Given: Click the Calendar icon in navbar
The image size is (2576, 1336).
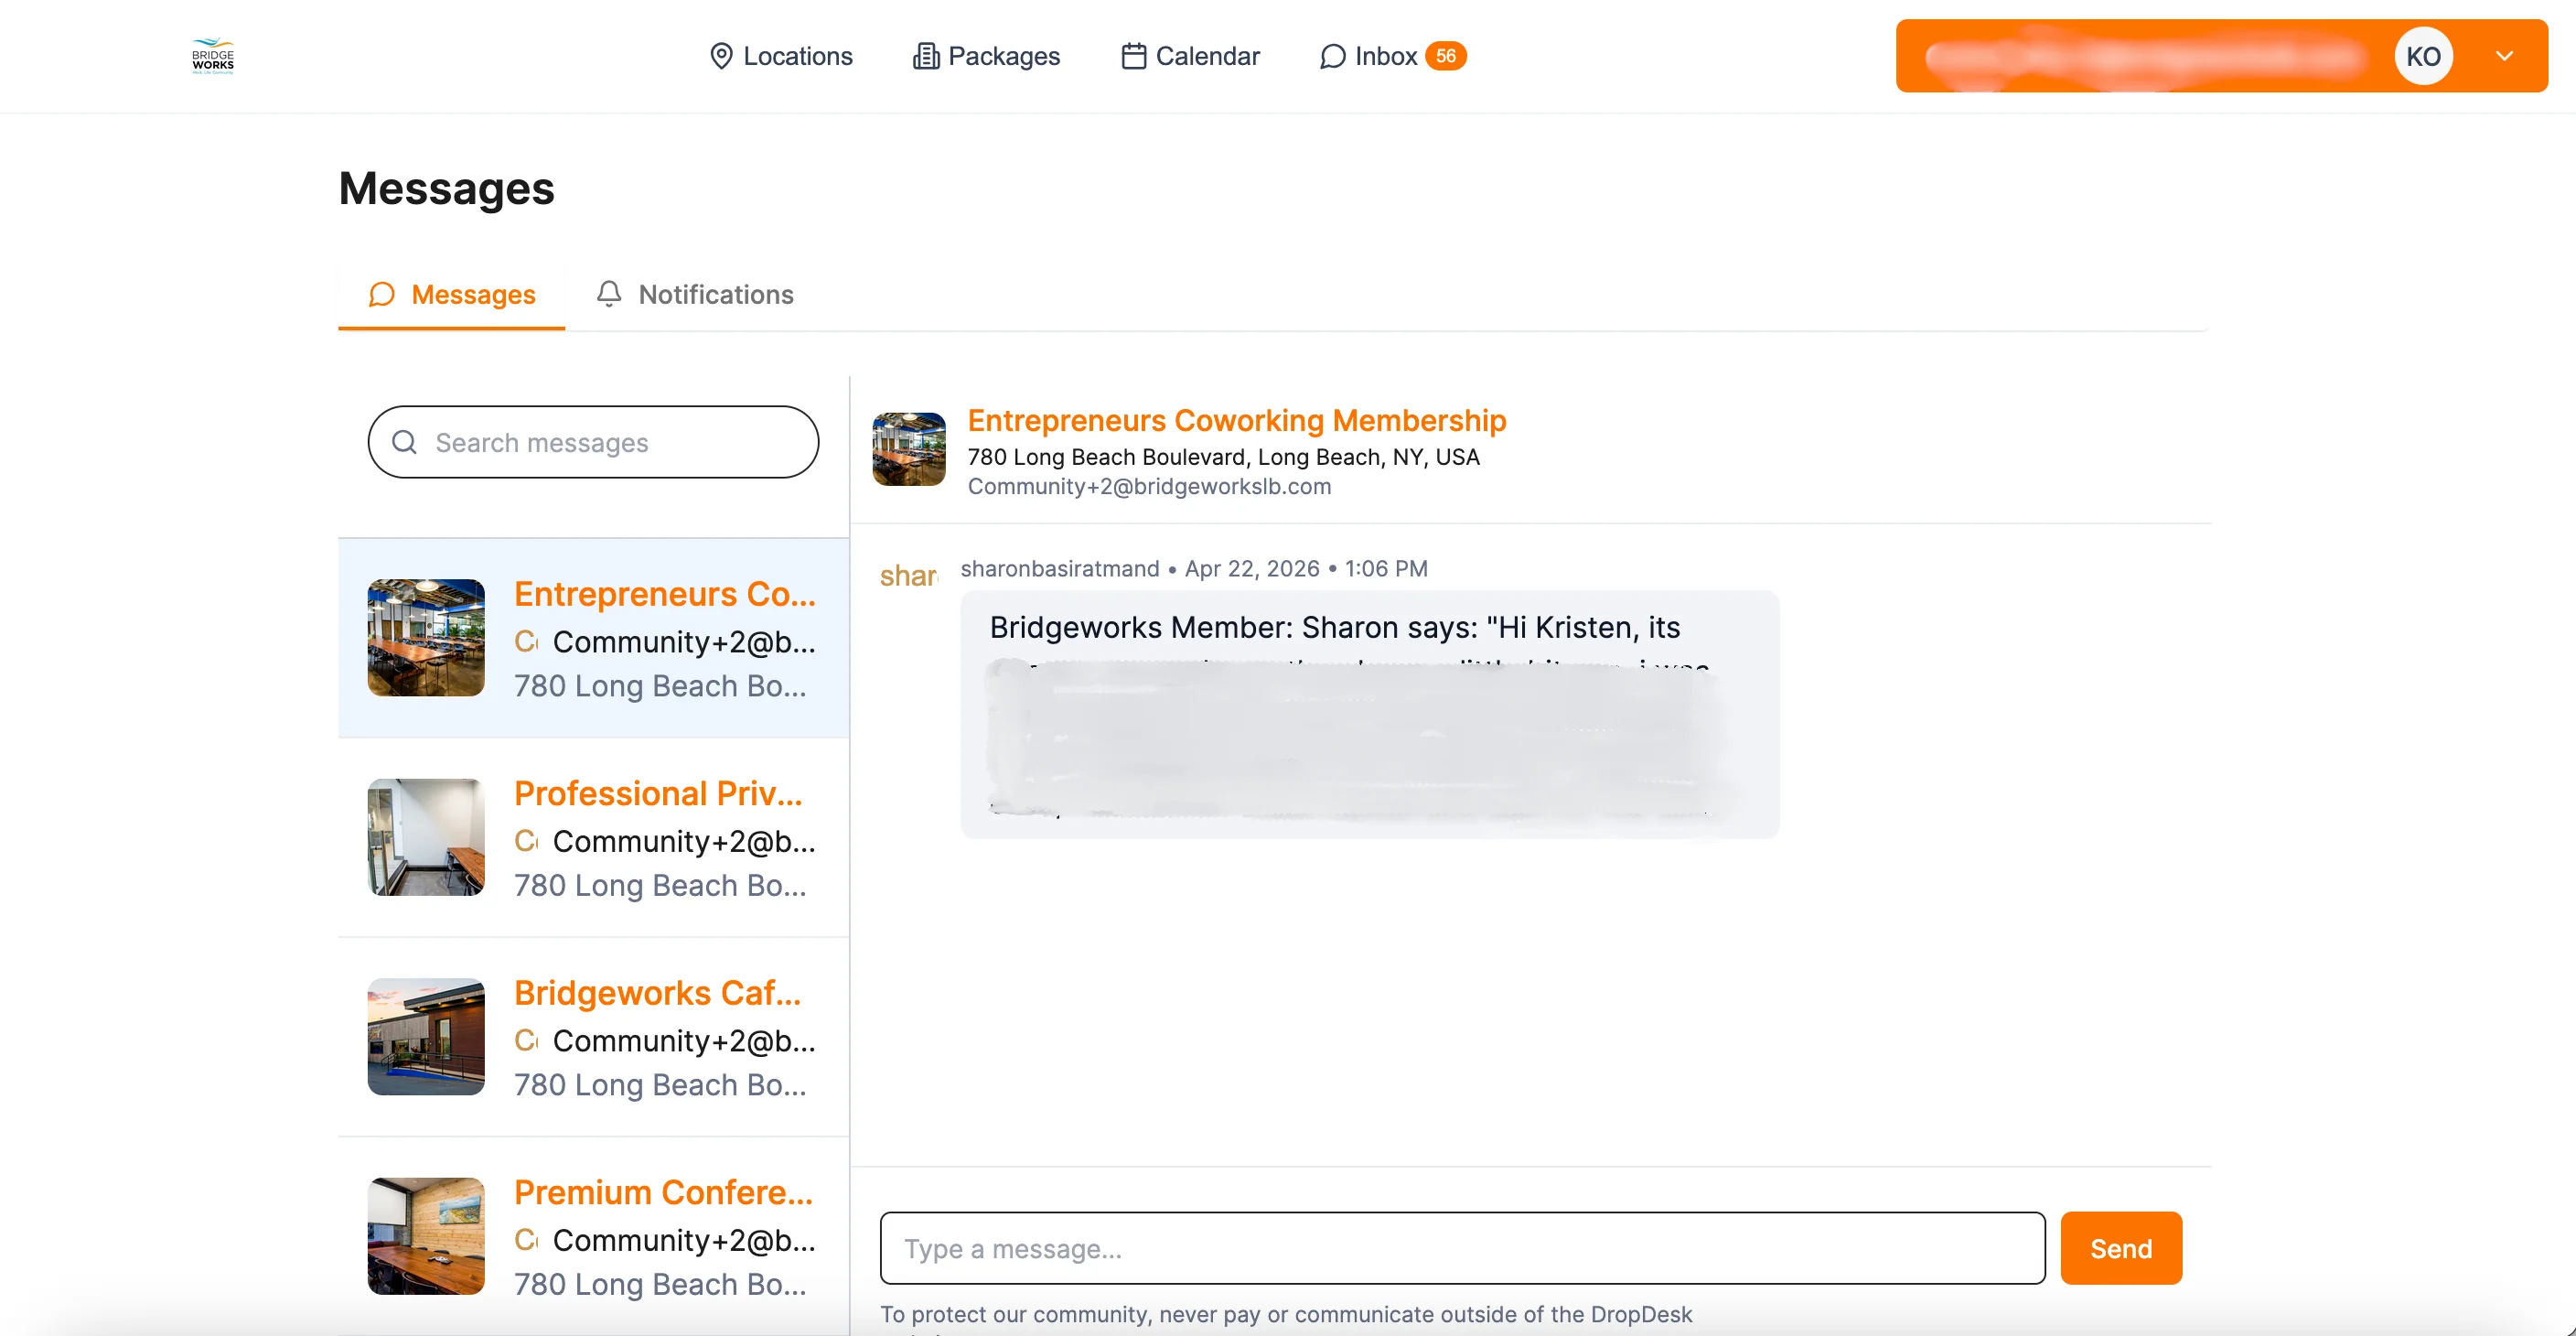Looking at the screenshot, I should (x=1133, y=56).
